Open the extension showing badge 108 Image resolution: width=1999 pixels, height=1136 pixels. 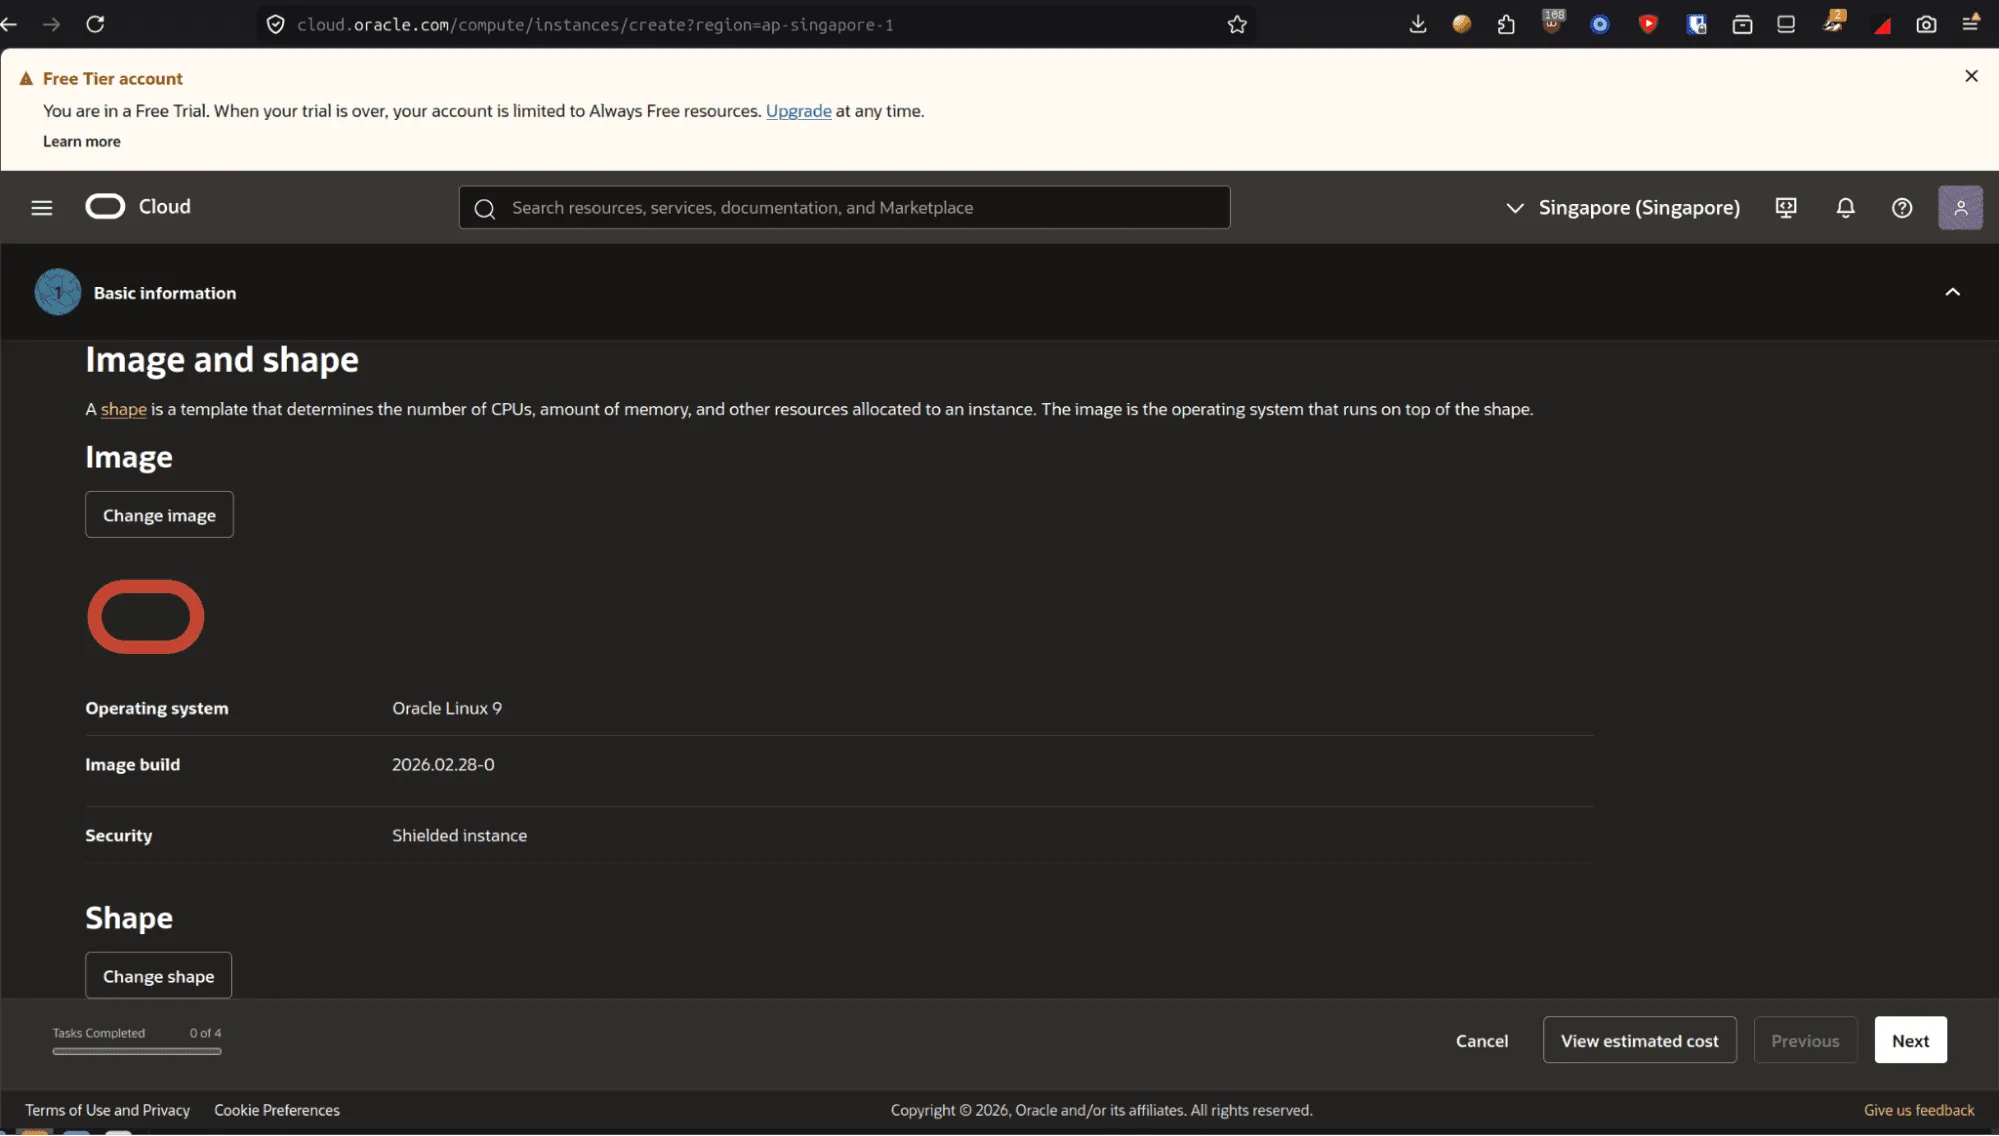[x=1553, y=22]
